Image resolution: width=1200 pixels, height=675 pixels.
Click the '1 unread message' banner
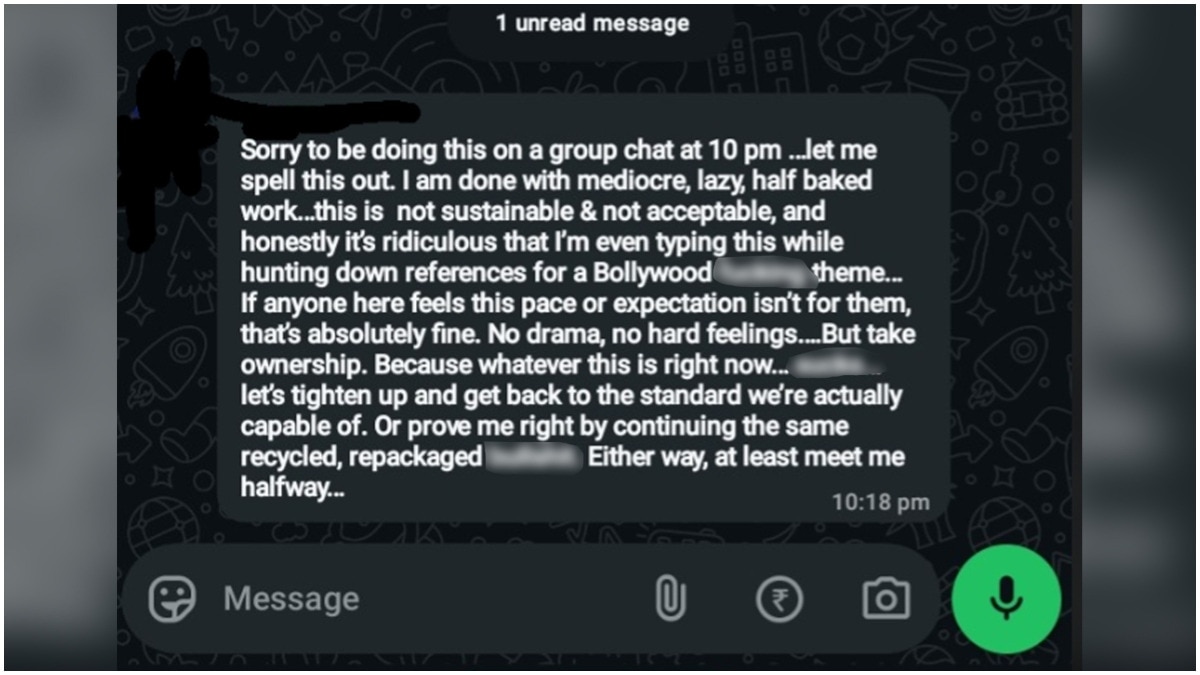pos(592,23)
